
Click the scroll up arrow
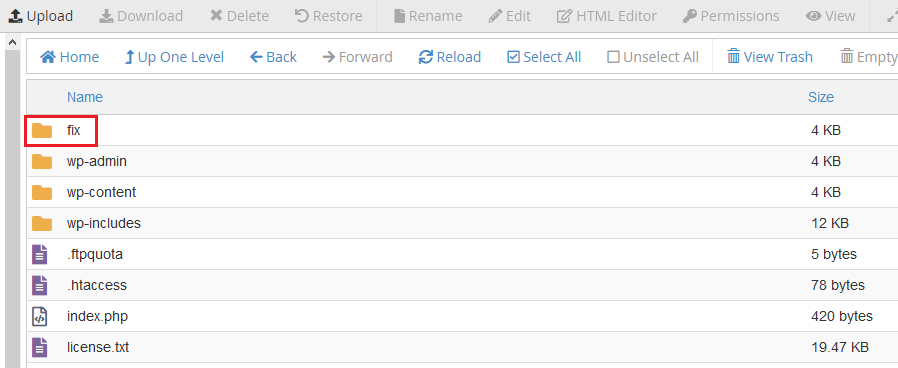click(13, 42)
